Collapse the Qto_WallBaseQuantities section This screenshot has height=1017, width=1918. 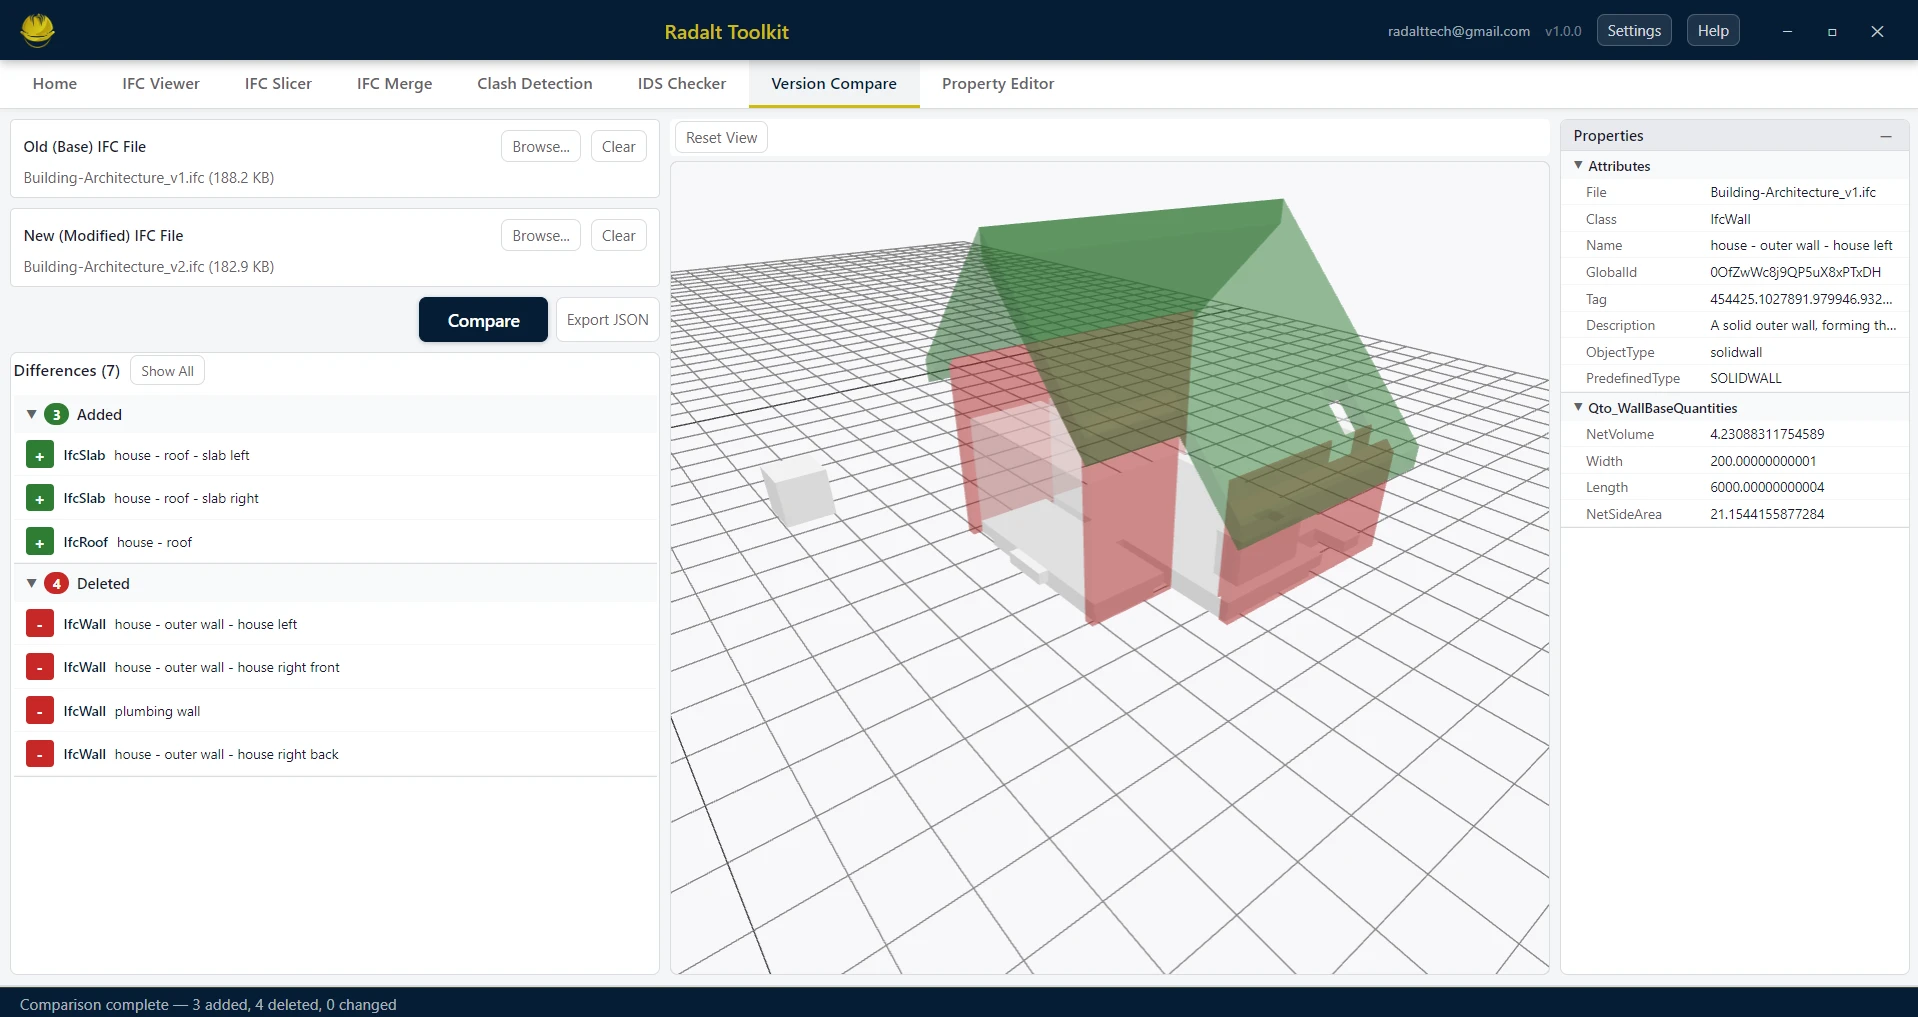(1578, 407)
